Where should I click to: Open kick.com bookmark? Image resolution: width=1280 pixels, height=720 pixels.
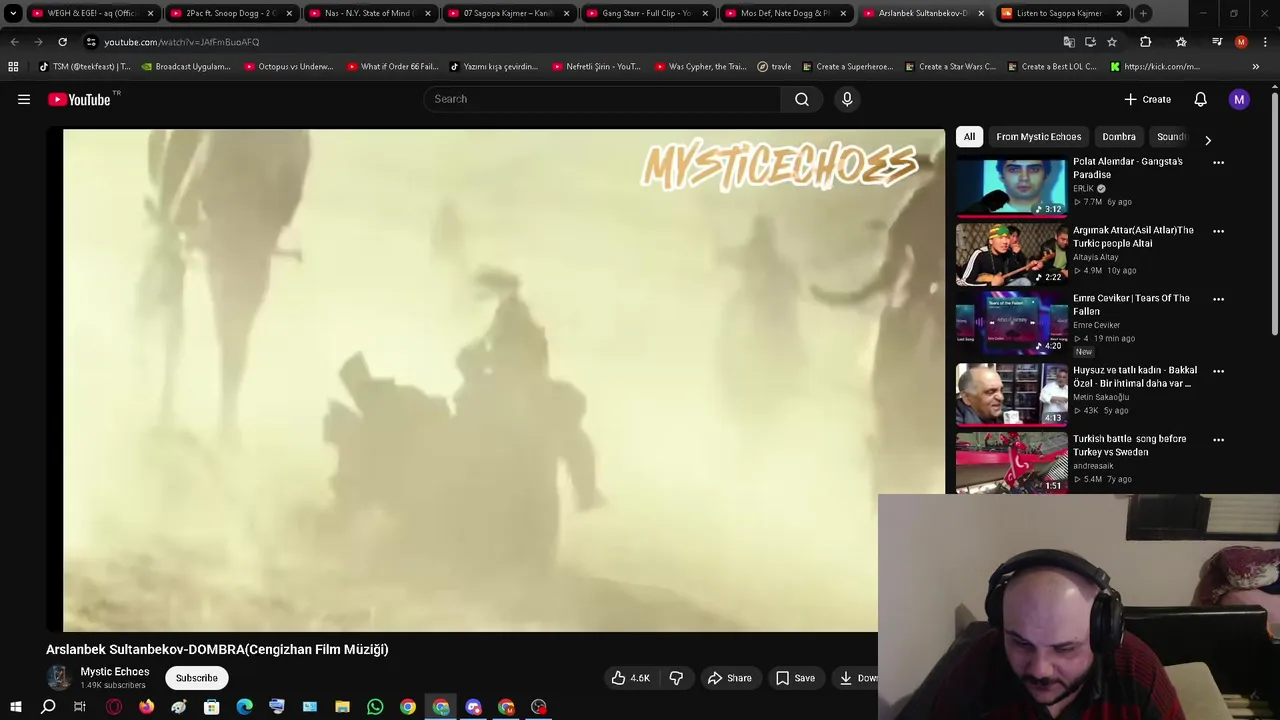pyautogui.click(x=1154, y=67)
